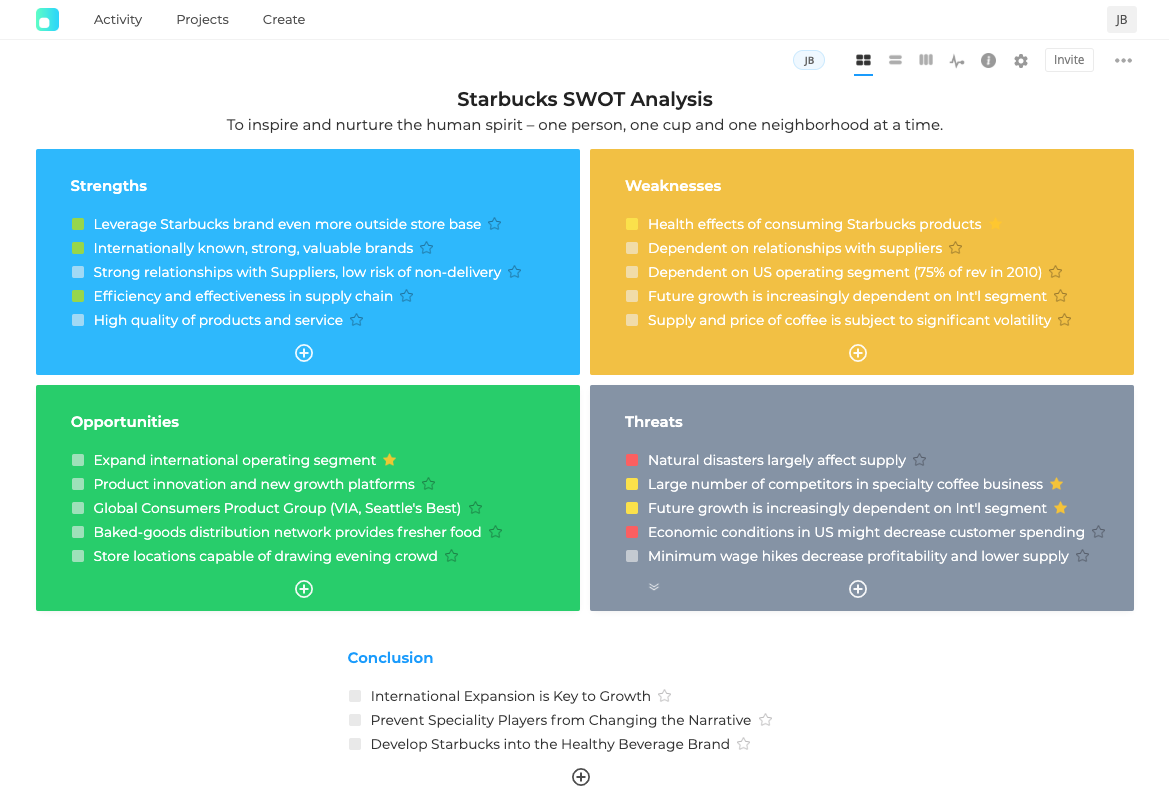
Task: Change green tag on 'Internationally known' item
Action: (x=78, y=248)
